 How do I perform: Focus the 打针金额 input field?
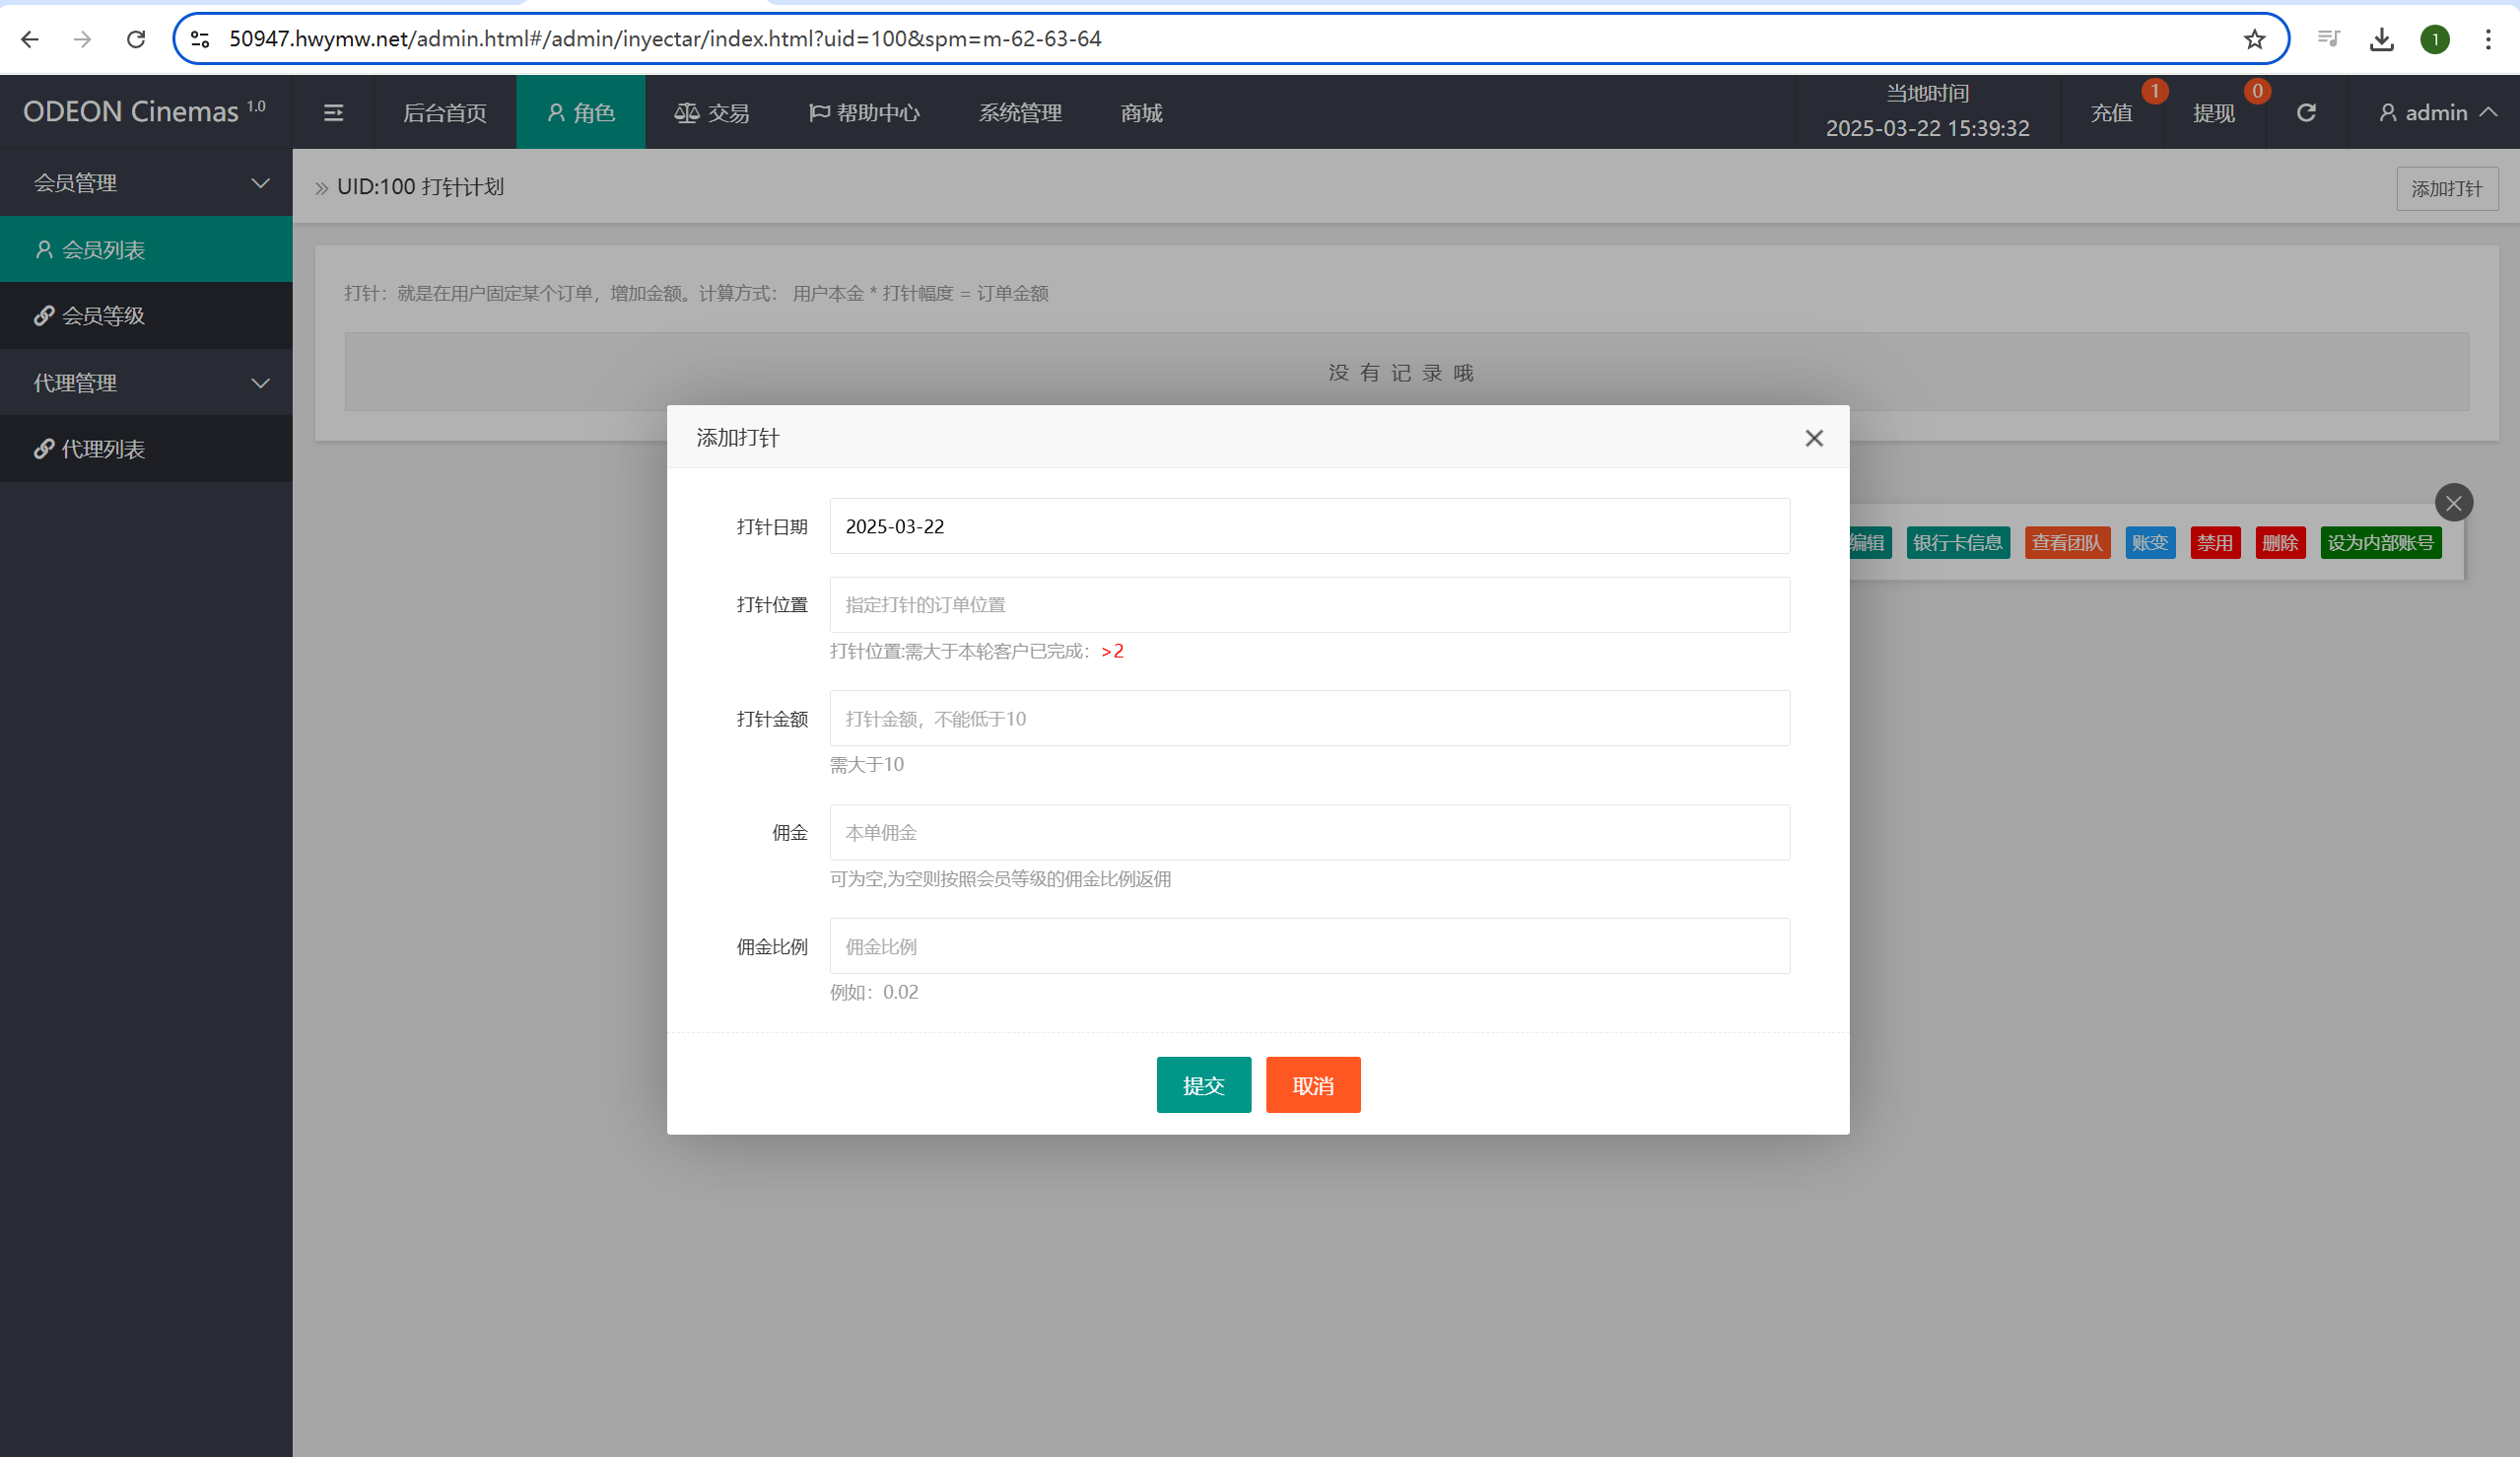1308,718
